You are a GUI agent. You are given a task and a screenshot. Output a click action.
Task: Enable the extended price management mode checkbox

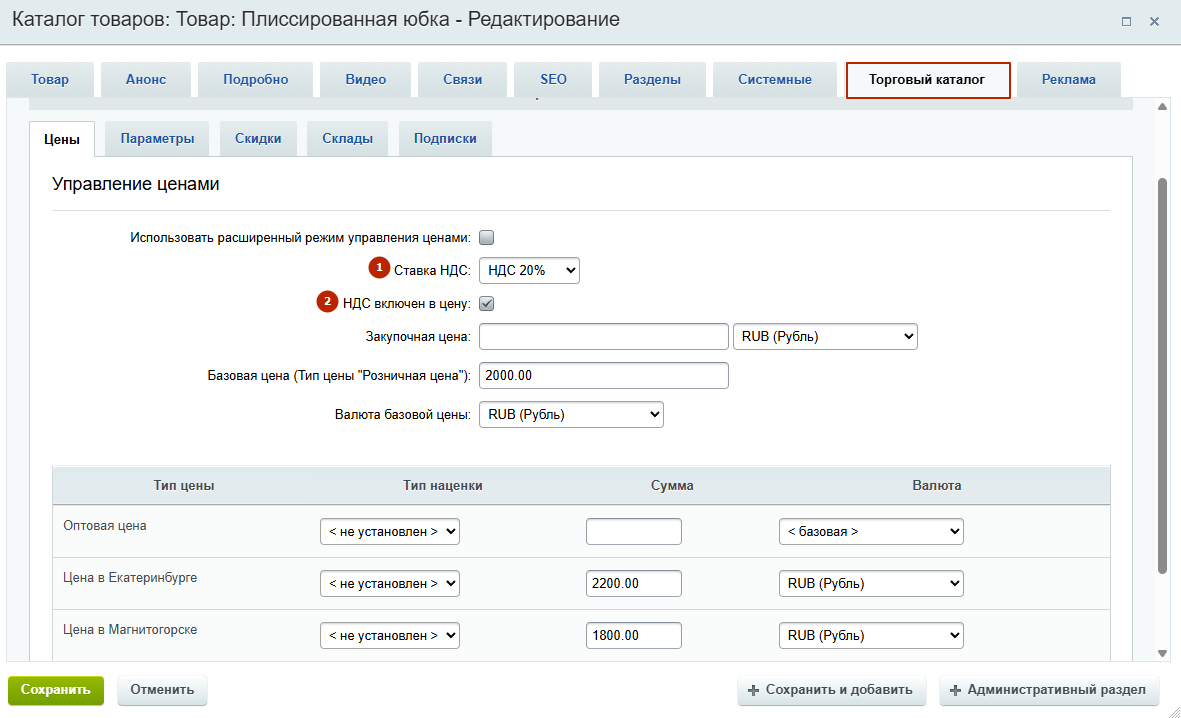[487, 238]
